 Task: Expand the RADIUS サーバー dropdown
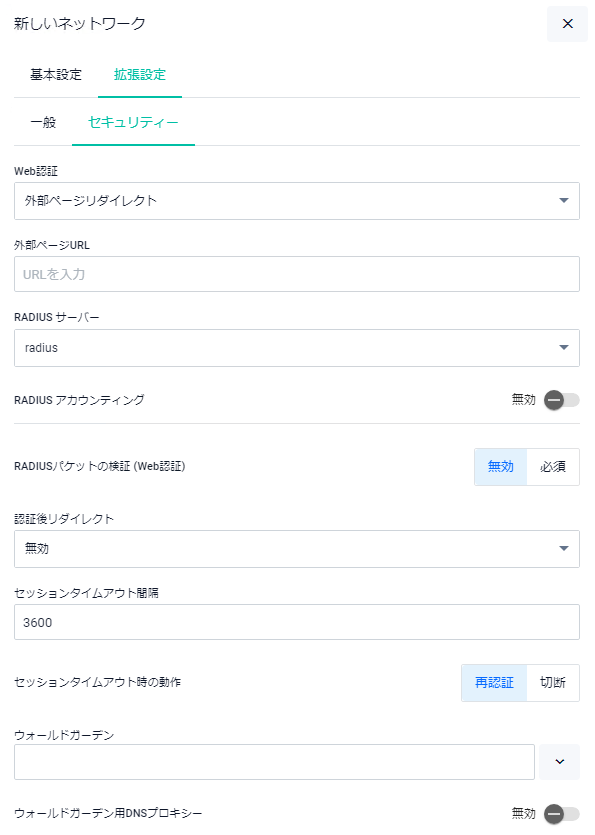tap(297, 348)
